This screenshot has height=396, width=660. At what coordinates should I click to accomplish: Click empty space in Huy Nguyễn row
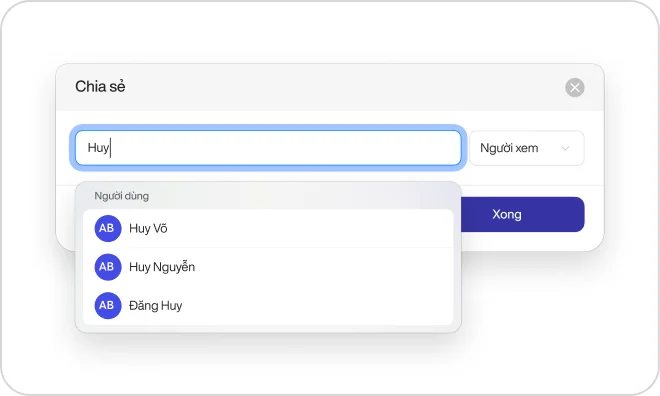pos(324,267)
